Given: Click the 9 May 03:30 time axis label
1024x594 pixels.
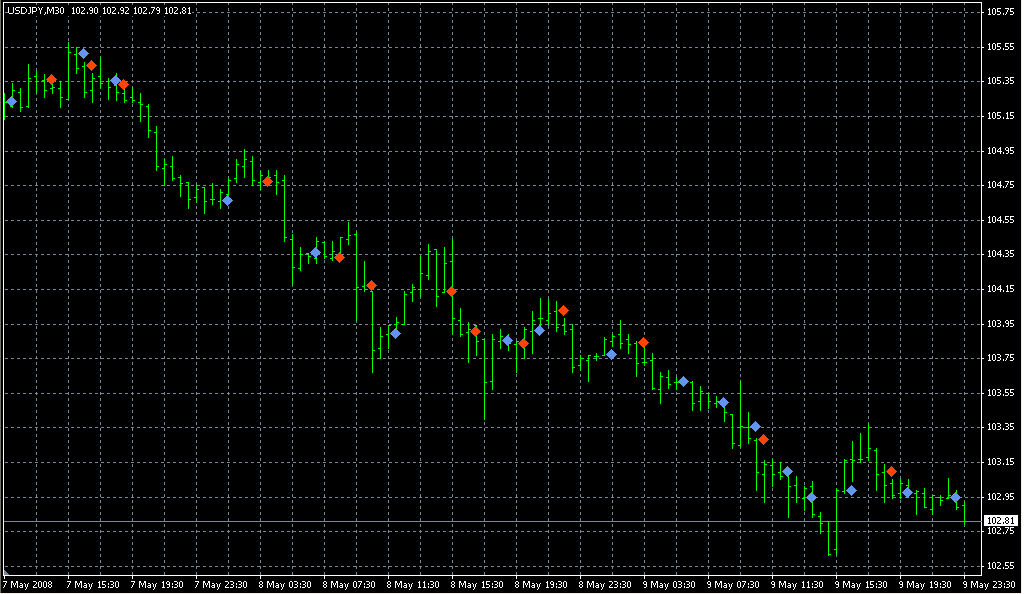Looking at the screenshot, I should coord(668,584).
